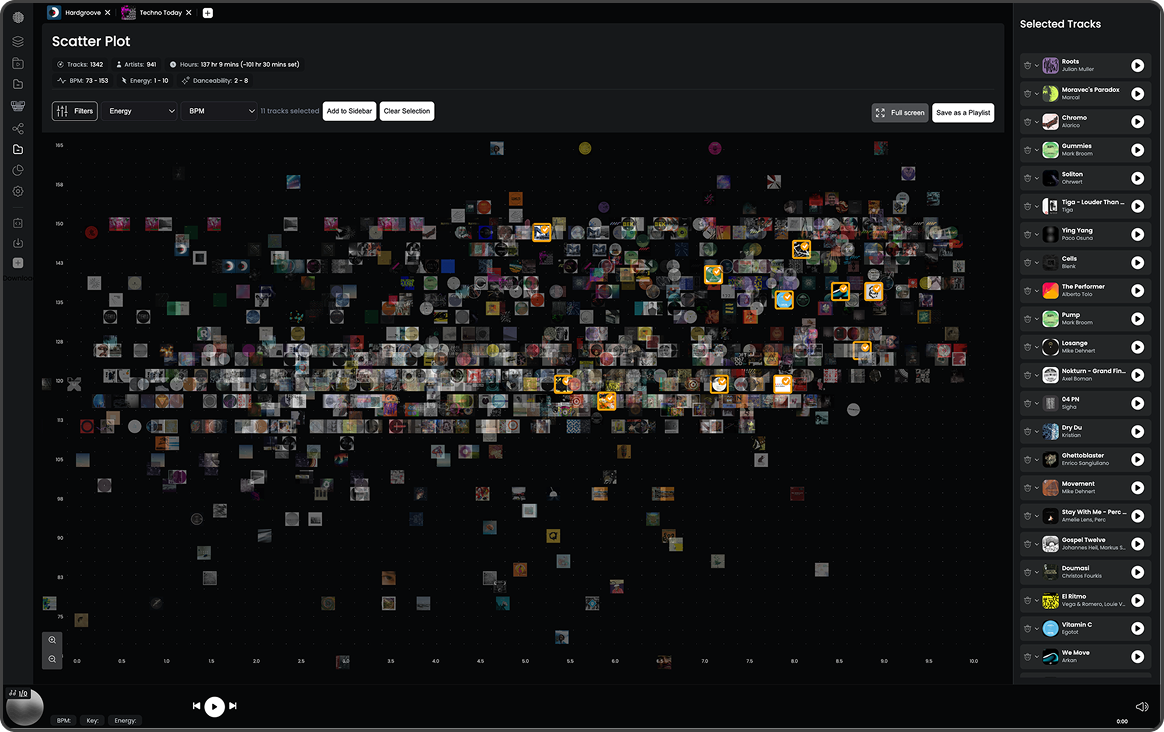
Task: Click the remove icon in Cells row
Action: click(x=1027, y=262)
